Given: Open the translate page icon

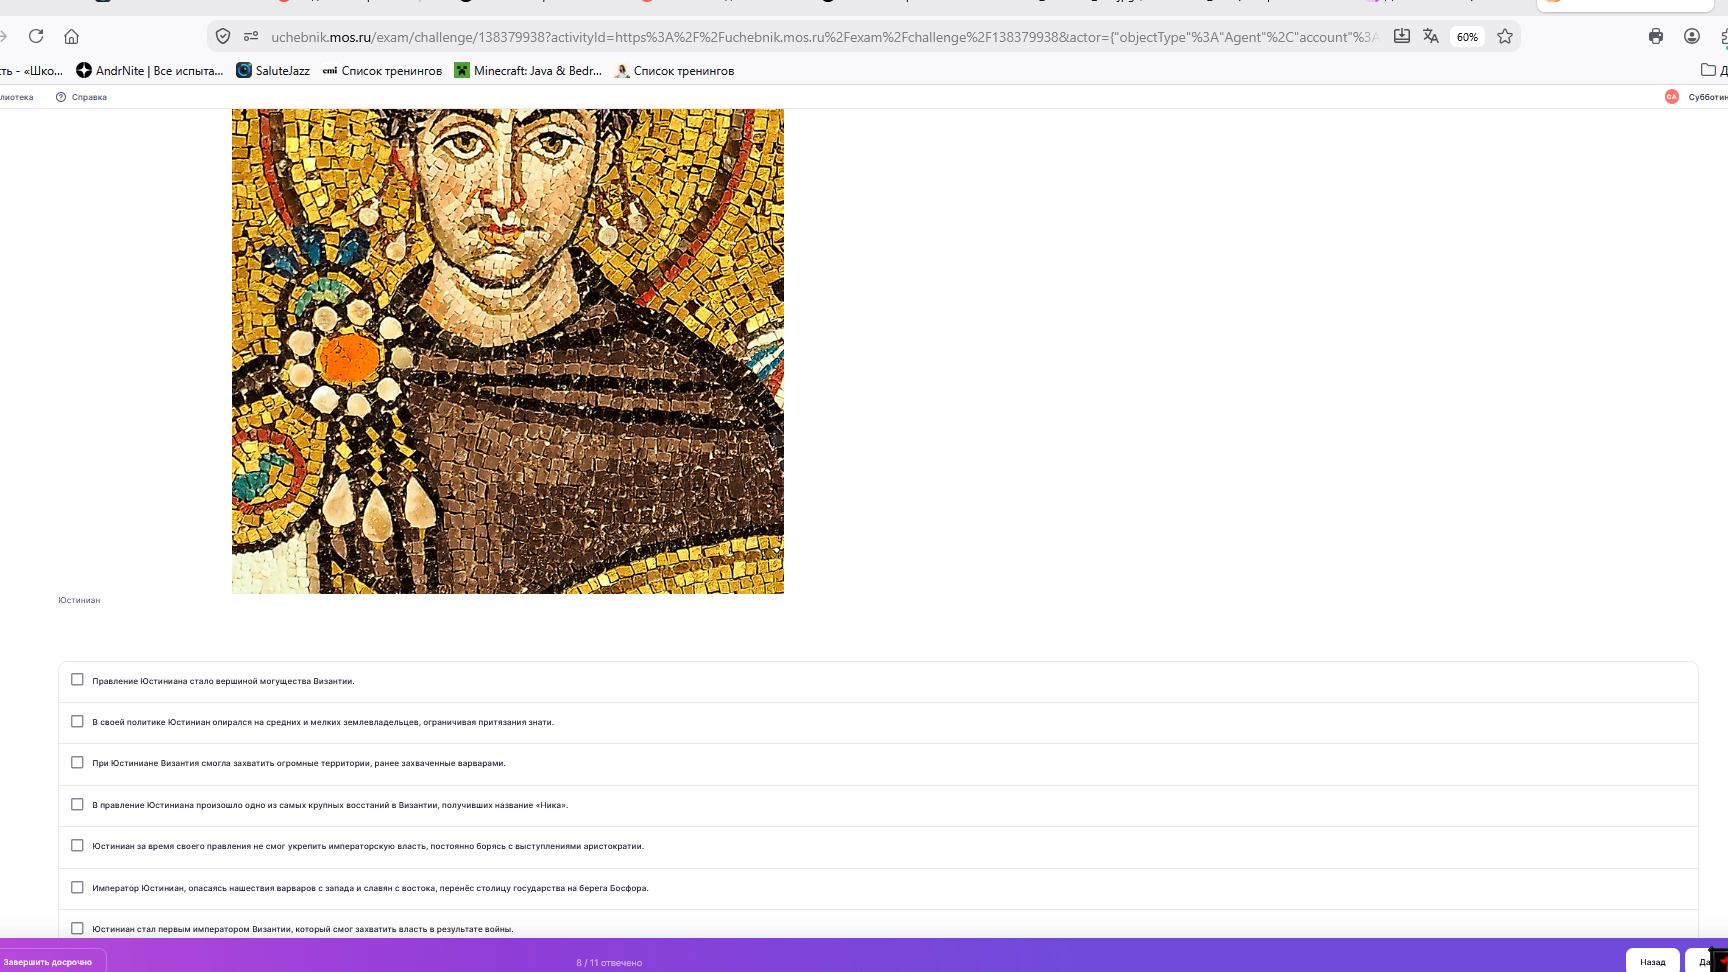Looking at the screenshot, I should (1431, 36).
